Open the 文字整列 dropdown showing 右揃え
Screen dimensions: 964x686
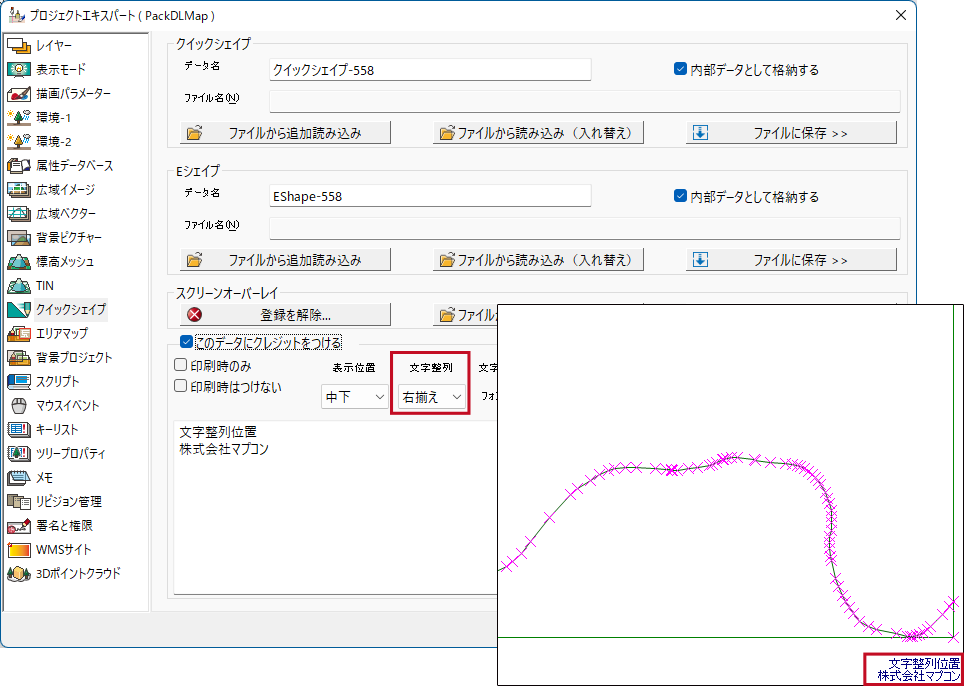pos(430,397)
